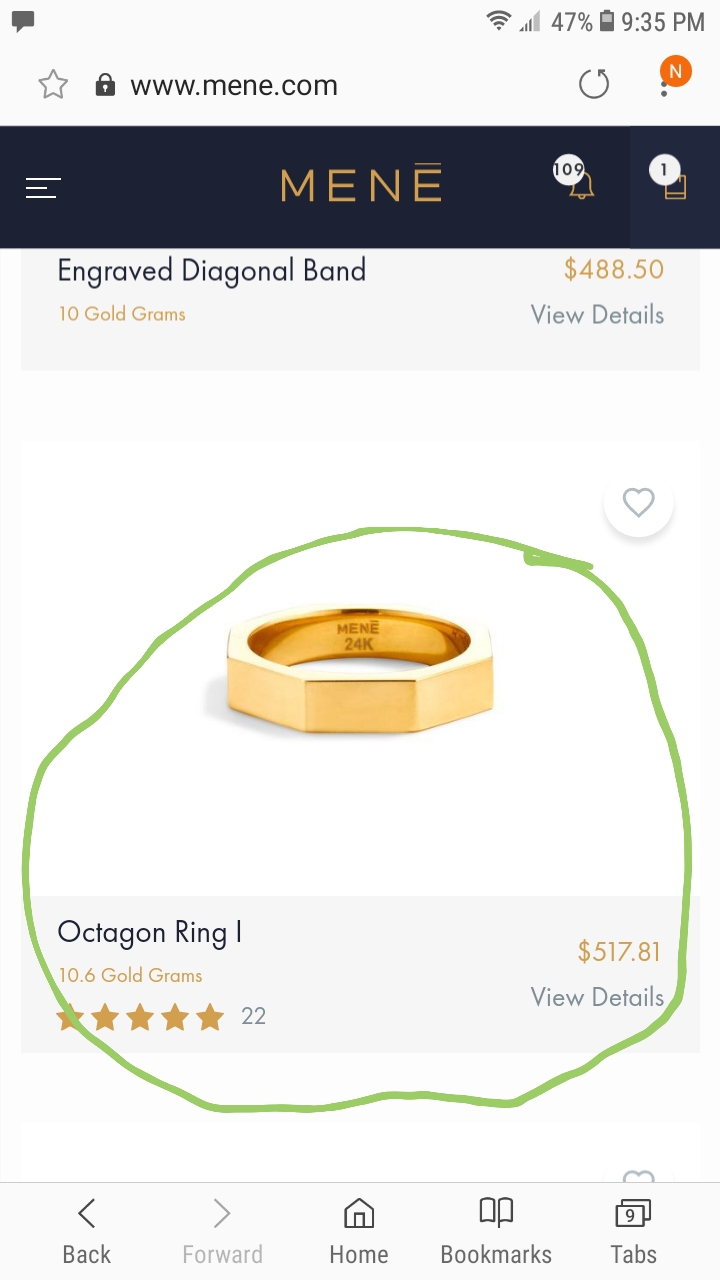Viewport: 720px width, 1280px height.
Task: Click the MENĒ logo
Action: coord(361,185)
